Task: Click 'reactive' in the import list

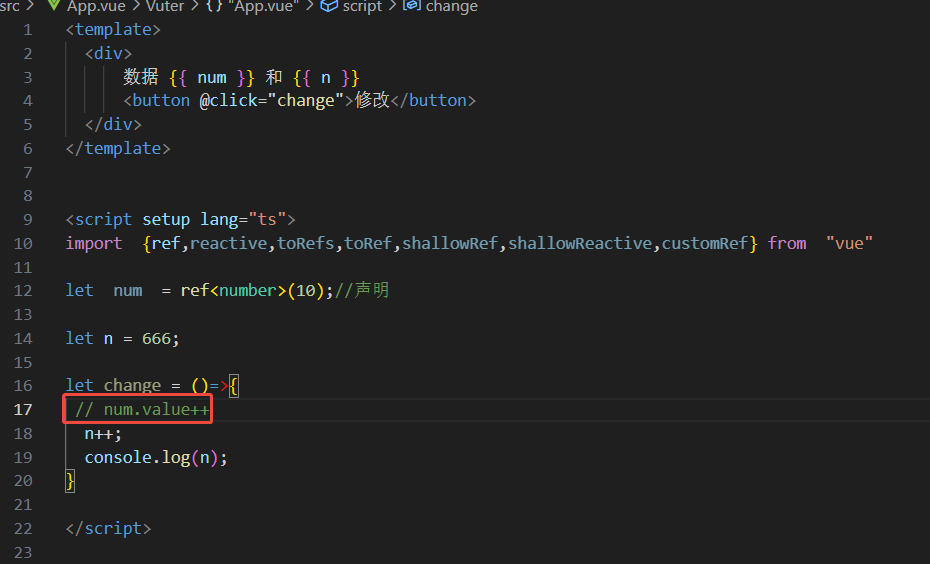Action: tap(228, 243)
